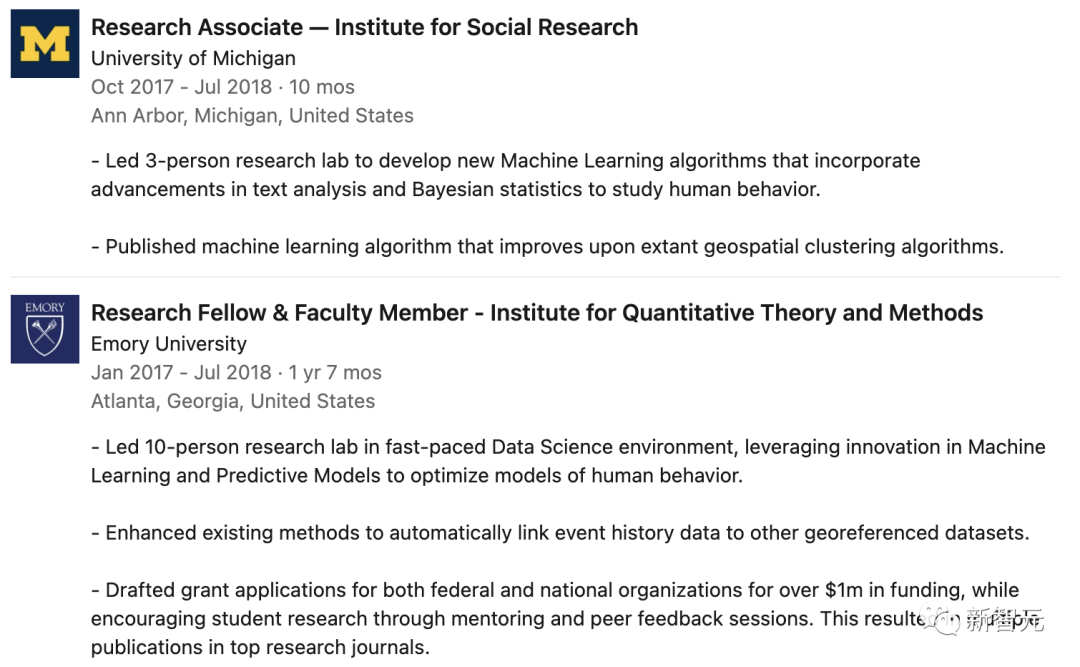Viewport: 1080px width, 667px height.
Task: Click 'publications in top research journals' line
Action: click(260, 647)
